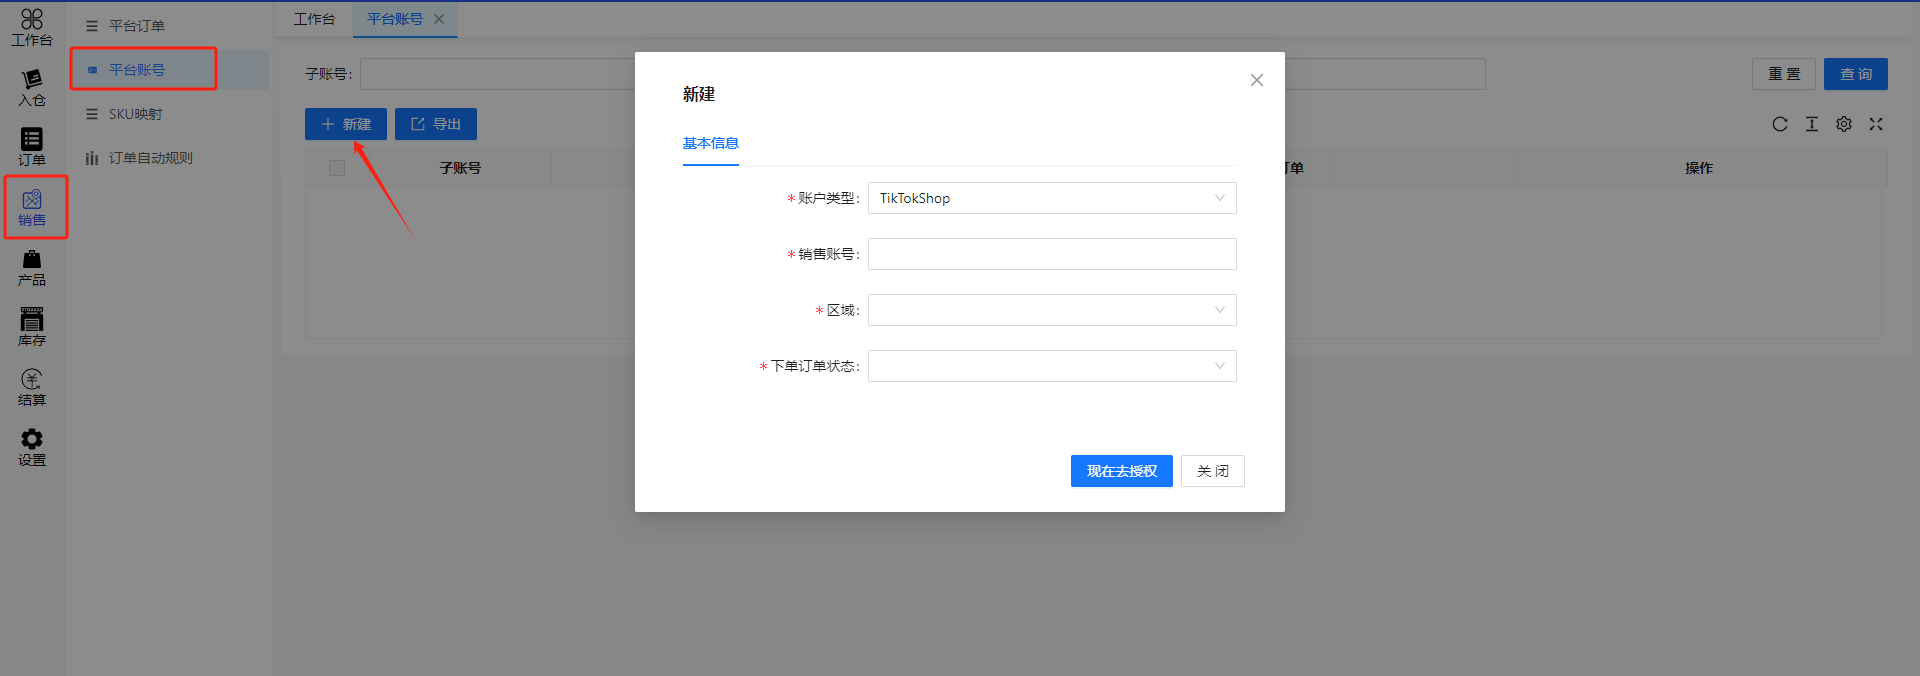This screenshot has width=1920, height=676.
Task: Expand the 下单订单状态 dropdown
Action: click(x=1051, y=366)
